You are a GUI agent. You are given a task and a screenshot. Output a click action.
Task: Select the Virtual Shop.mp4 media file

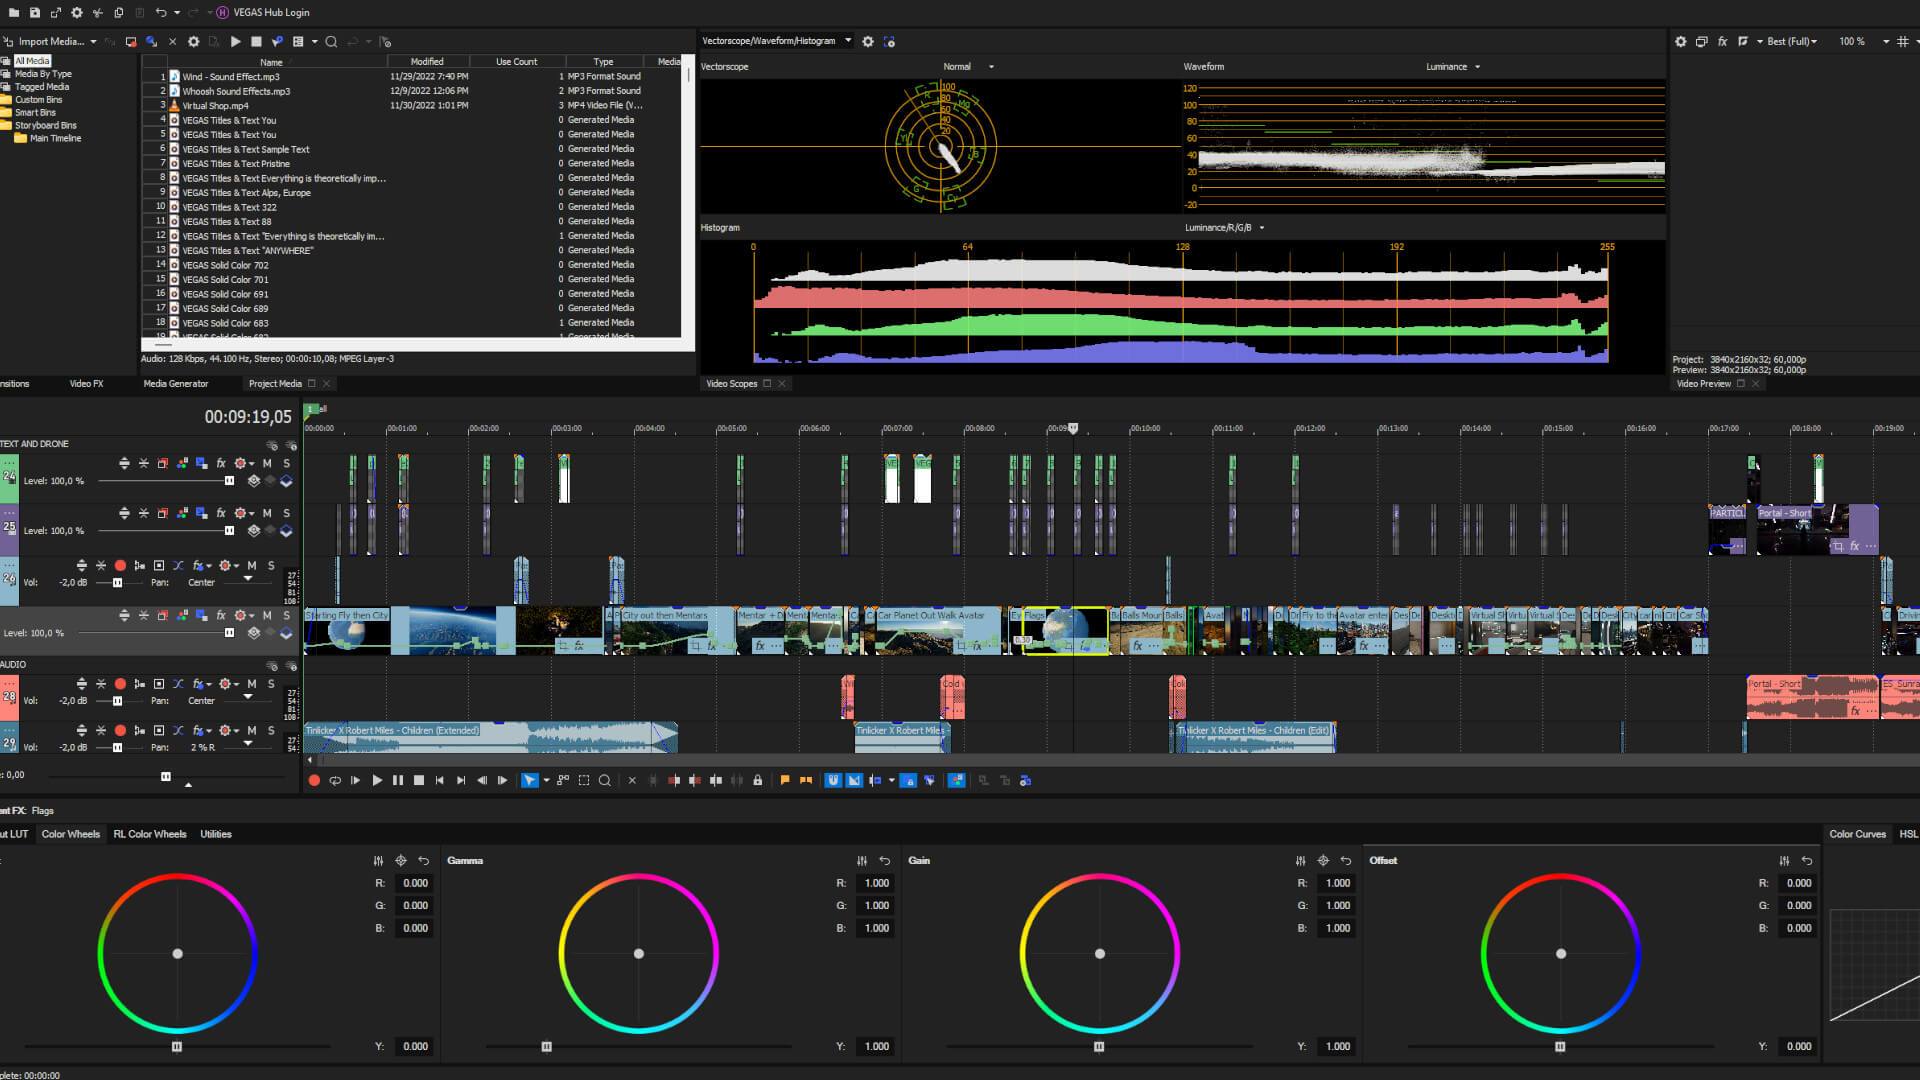(215, 105)
